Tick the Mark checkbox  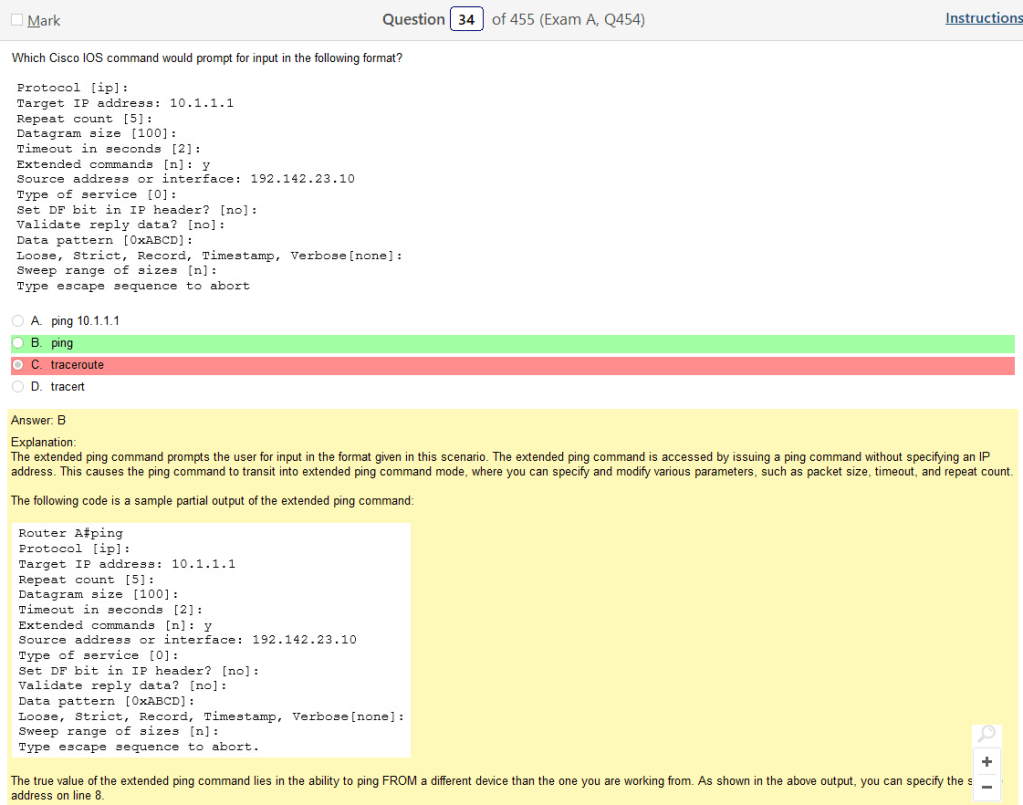point(17,20)
